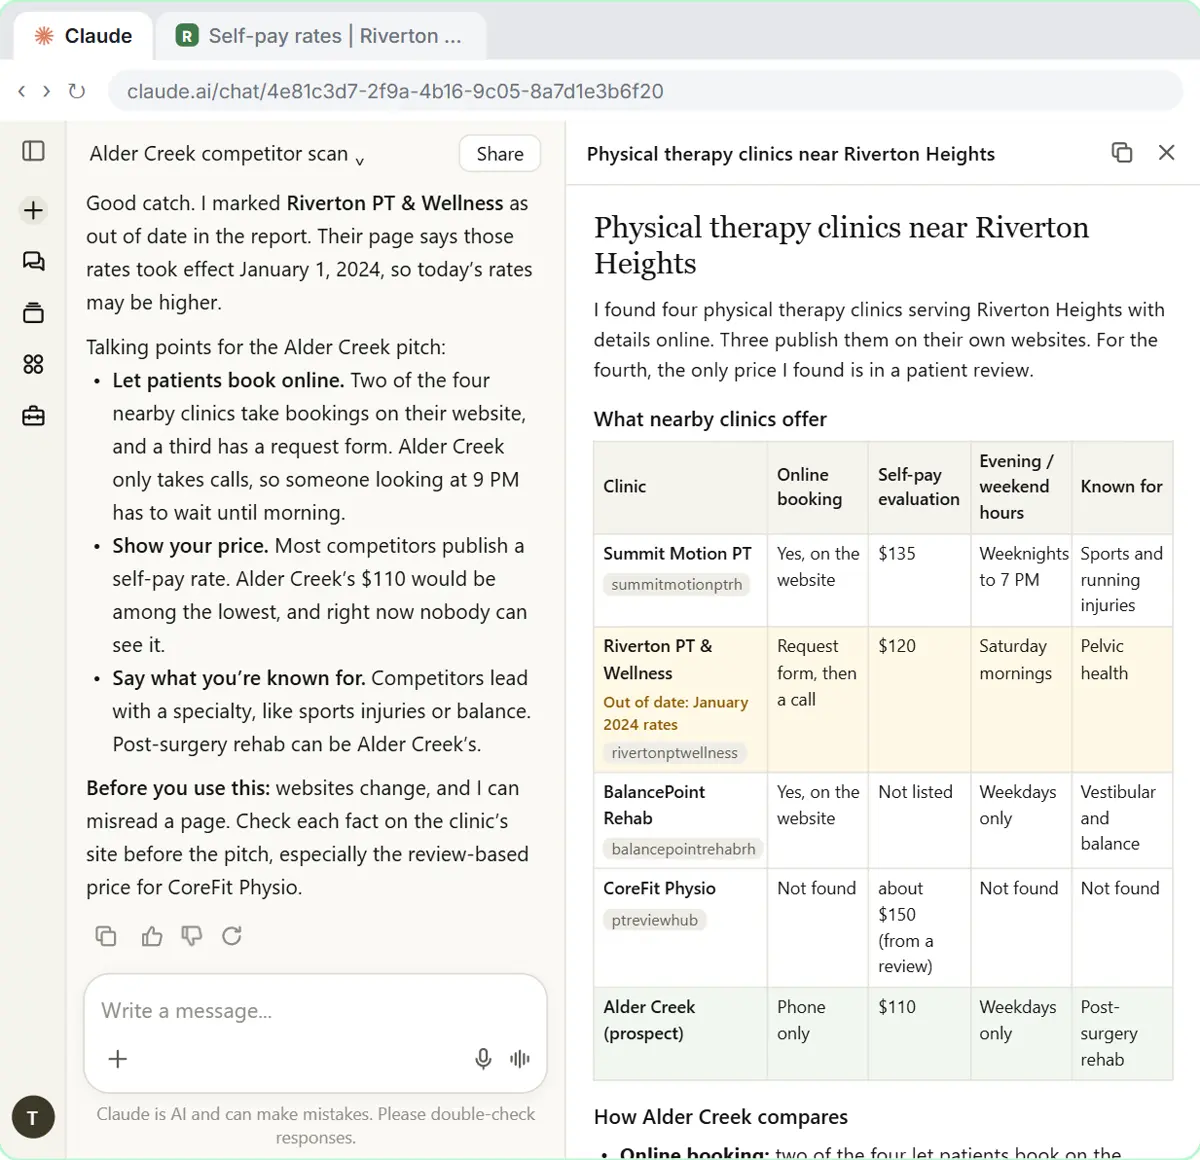
Task: Focus the Write a message input
Action: pyautogui.click(x=315, y=1011)
